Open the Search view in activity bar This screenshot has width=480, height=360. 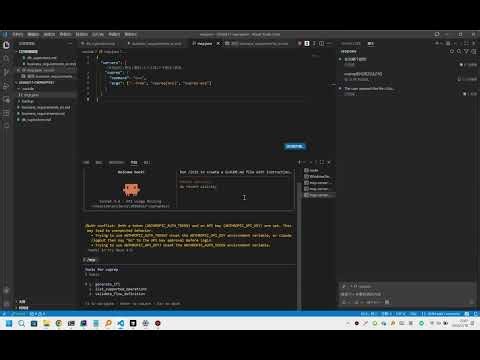6,59
